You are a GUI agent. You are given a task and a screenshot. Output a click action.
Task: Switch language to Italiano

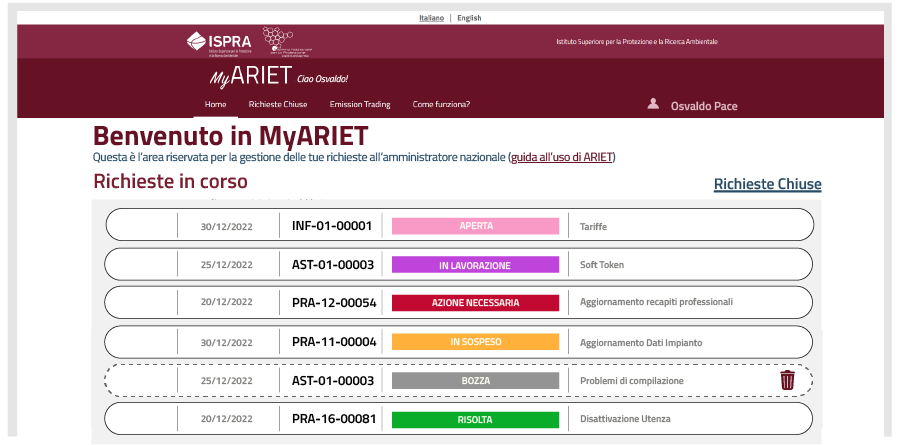(432, 18)
